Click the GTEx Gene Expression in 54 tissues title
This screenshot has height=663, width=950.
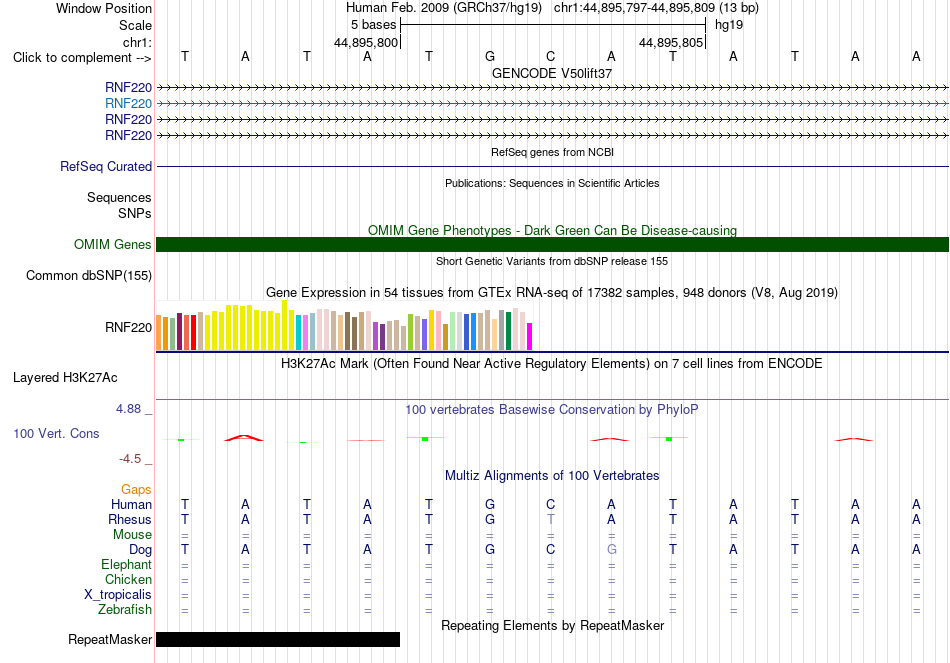[x=552, y=293]
